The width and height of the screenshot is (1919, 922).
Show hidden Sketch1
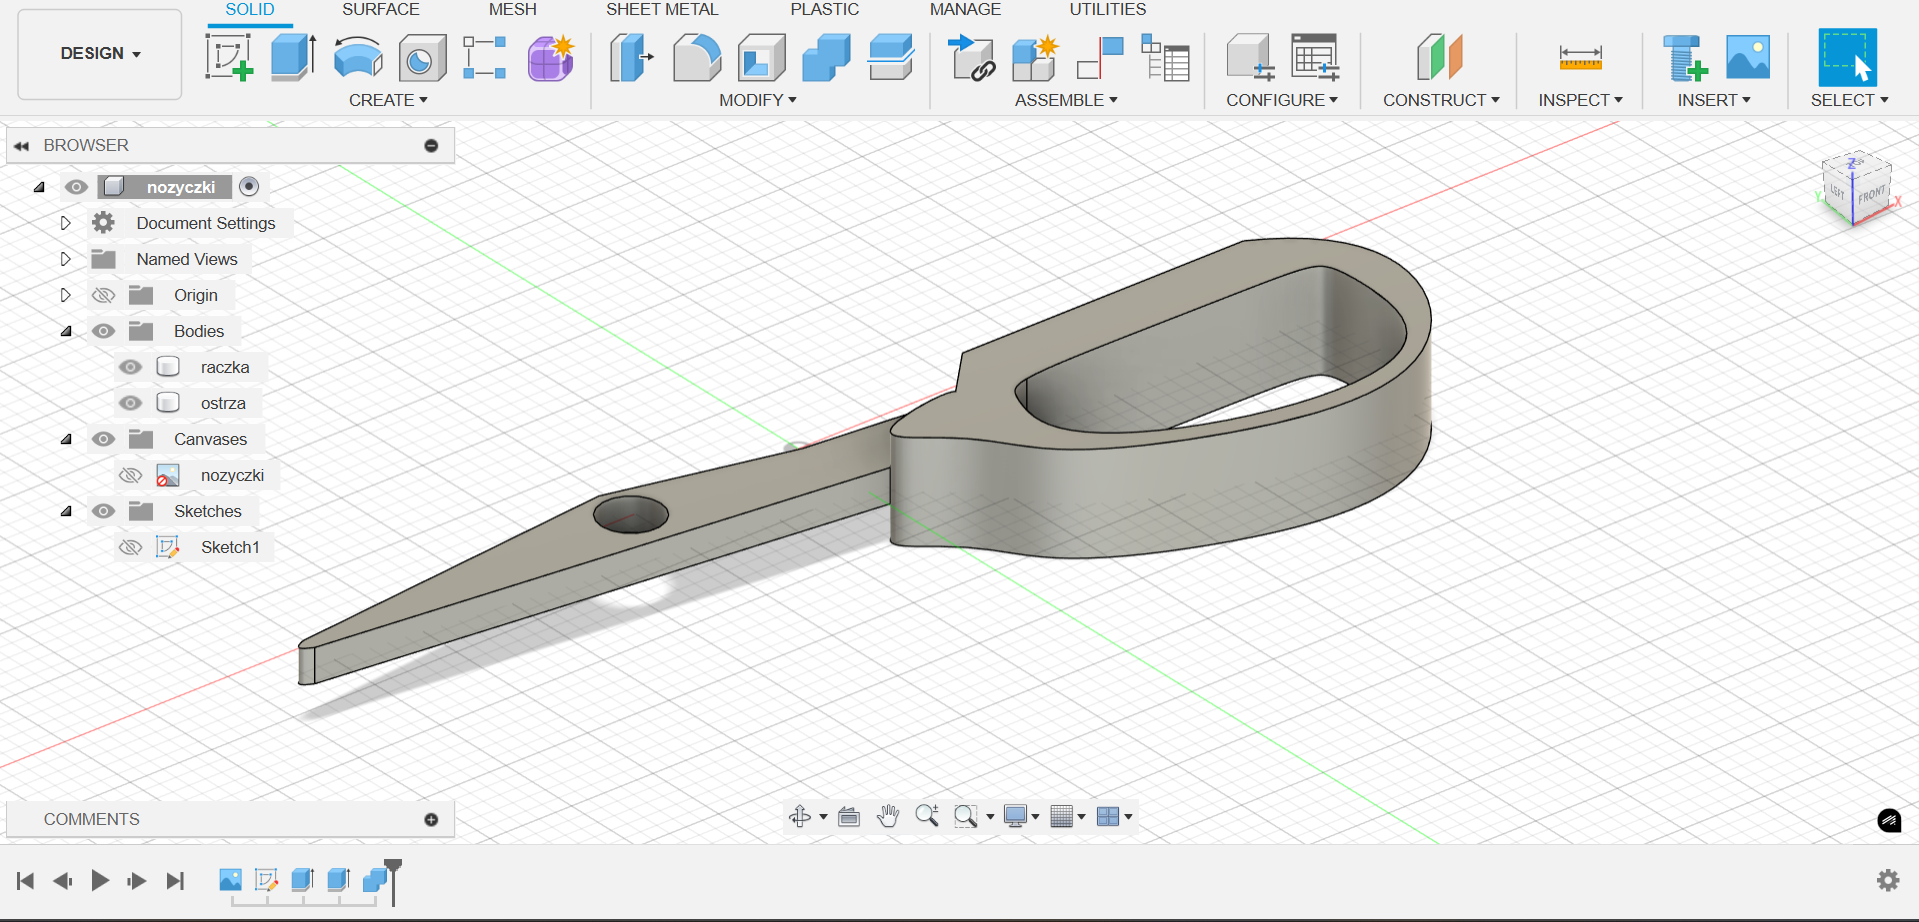click(x=130, y=547)
